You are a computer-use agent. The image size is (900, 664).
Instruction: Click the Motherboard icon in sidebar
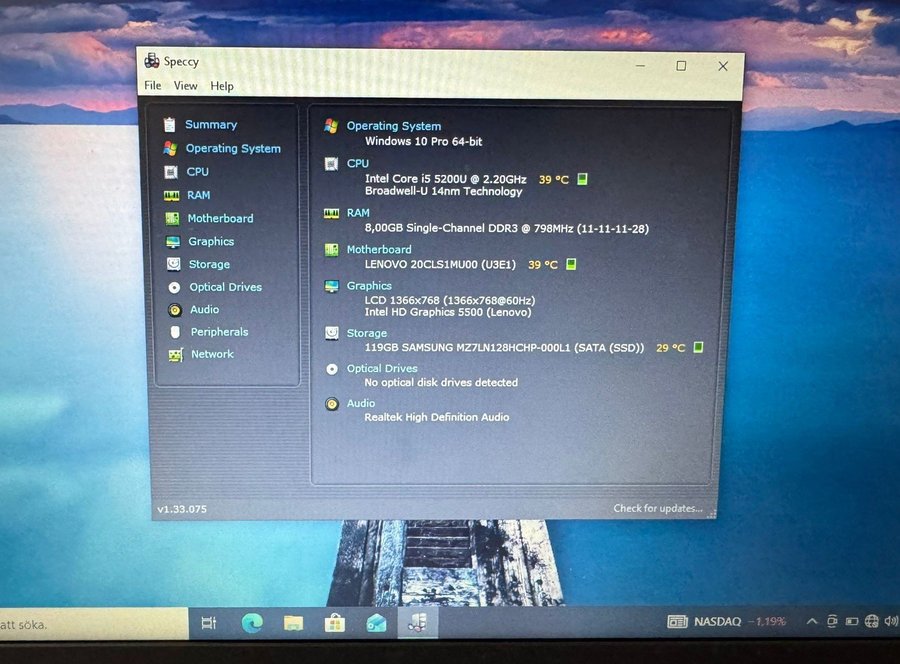(x=173, y=219)
